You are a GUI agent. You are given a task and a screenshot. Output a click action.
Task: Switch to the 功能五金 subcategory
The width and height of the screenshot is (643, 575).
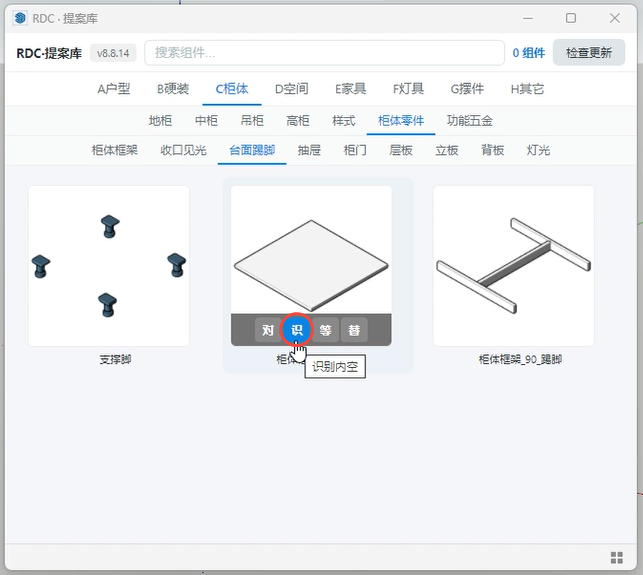tap(470, 121)
